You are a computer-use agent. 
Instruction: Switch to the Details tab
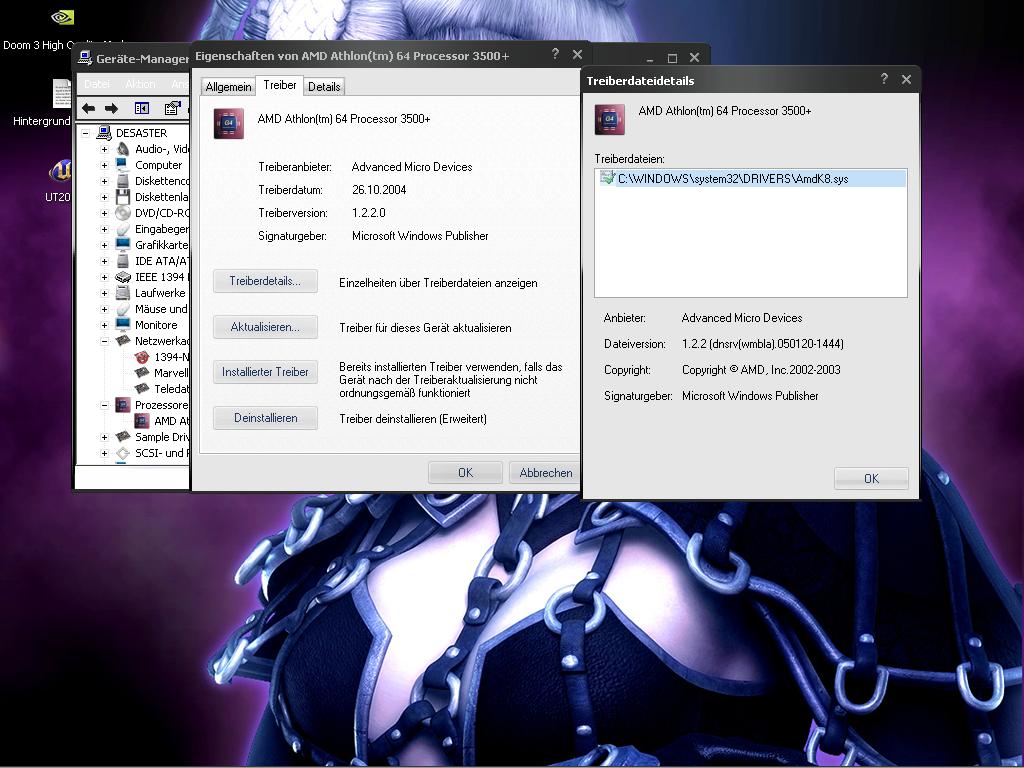click(324, 86)
